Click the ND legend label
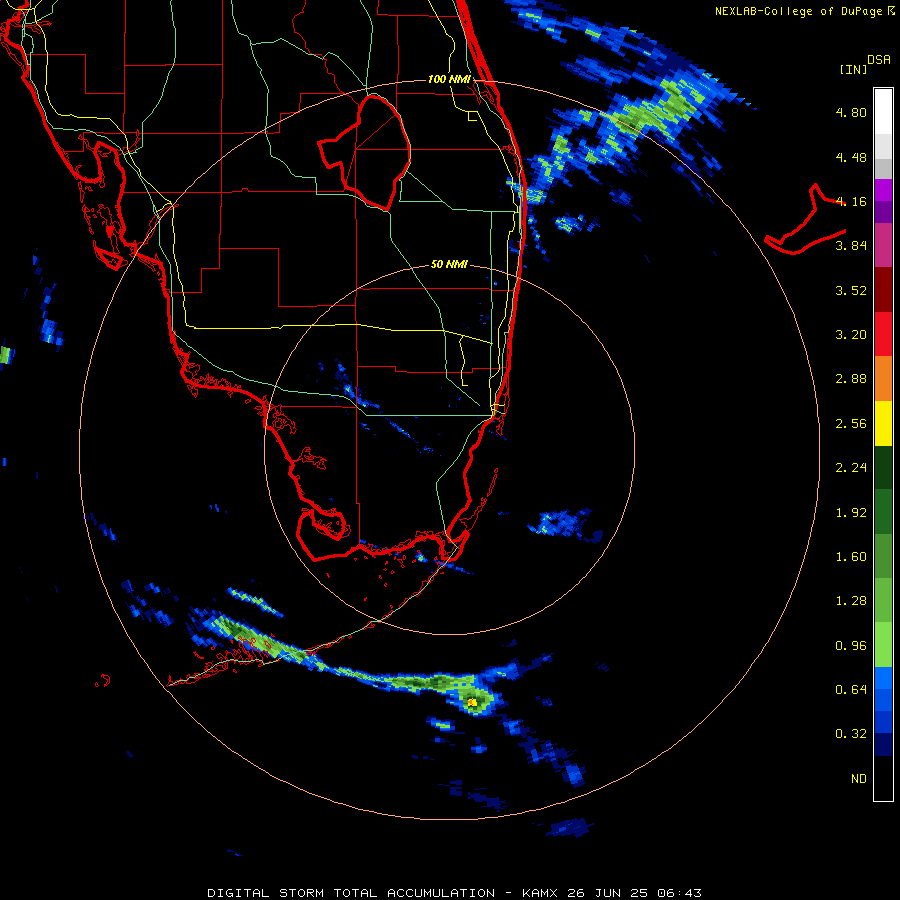This screenshot has height=900, width=900. (x=859, y=779)
